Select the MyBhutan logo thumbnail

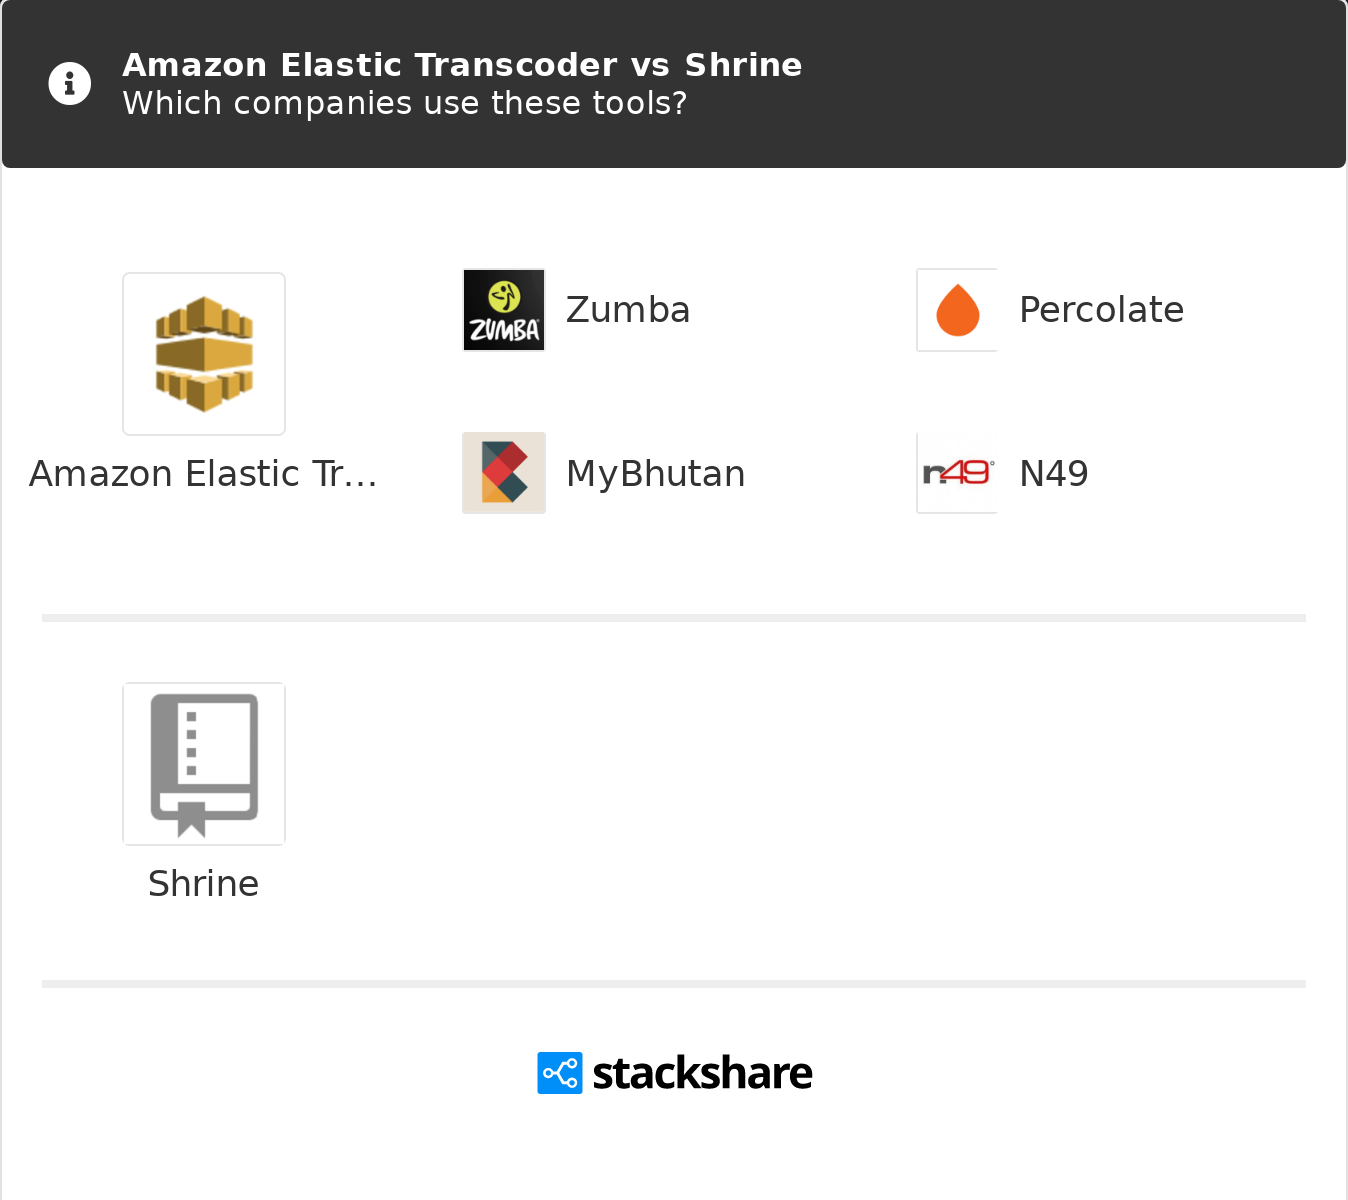click(504, 473)
